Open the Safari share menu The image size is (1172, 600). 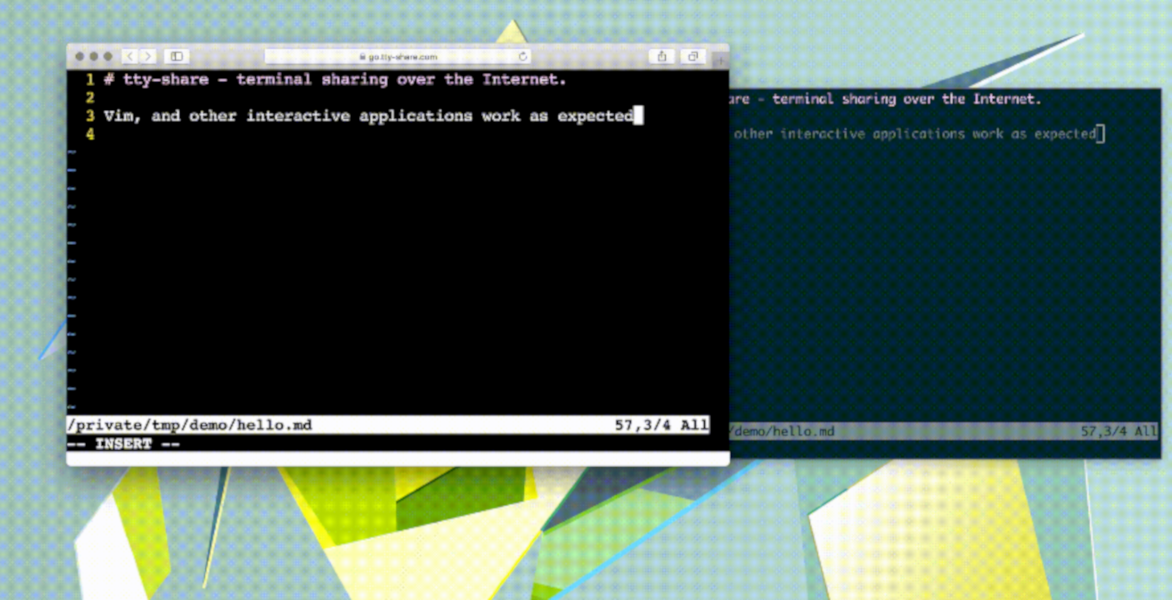[661, 57]
